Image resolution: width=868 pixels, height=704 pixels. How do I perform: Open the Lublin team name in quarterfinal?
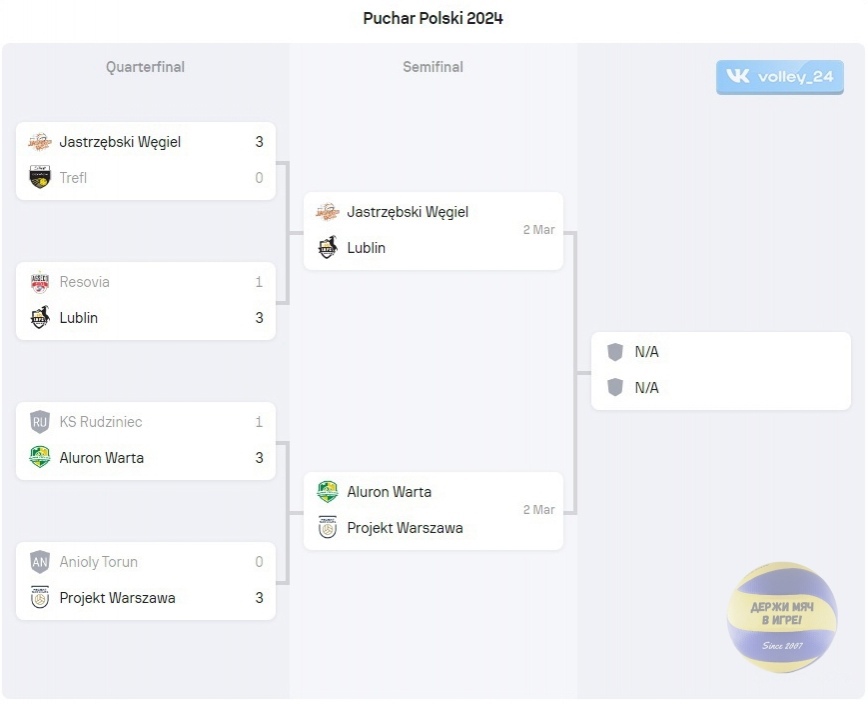(x=79, y=318)
